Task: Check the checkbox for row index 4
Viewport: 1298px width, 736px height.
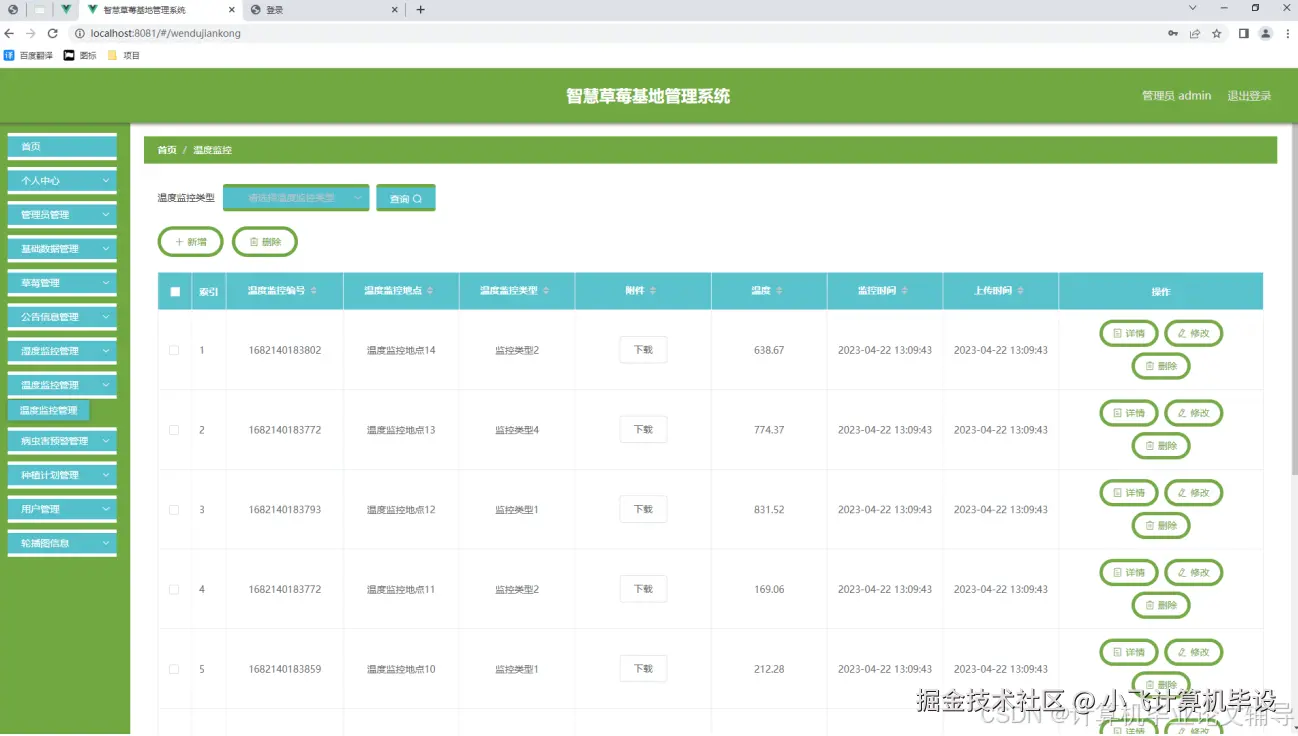Action: click(x=174, y=589)
